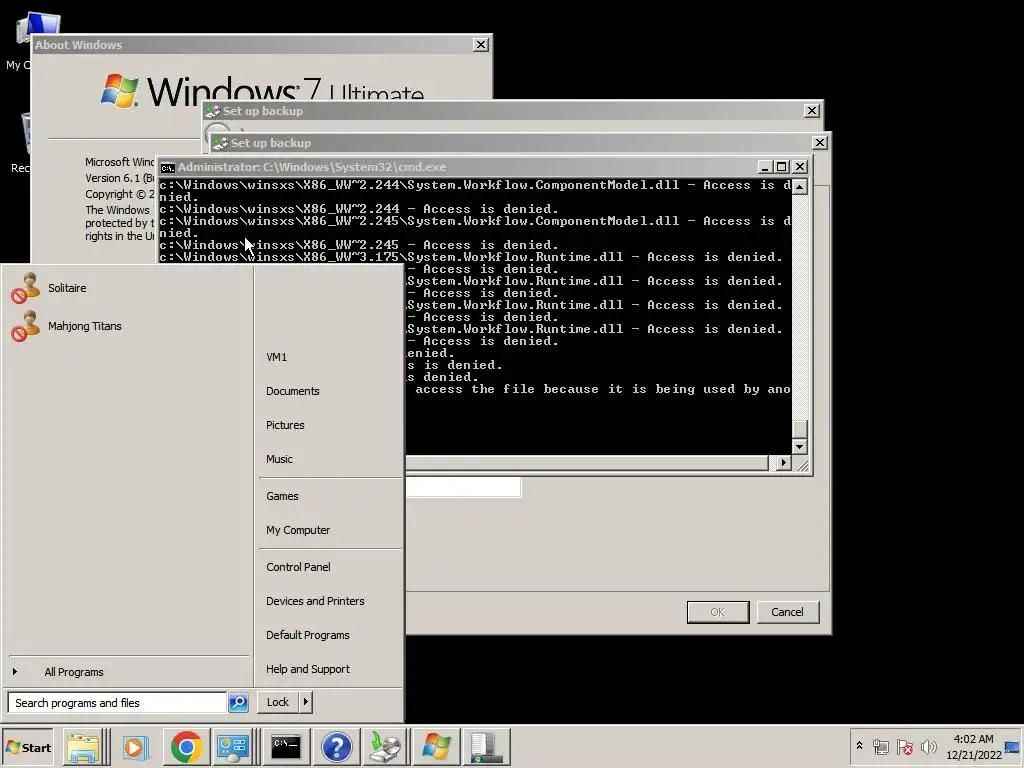Expand All Programs in the Start menu
This screenshot has height=768, width=1024.
[128, 672]
